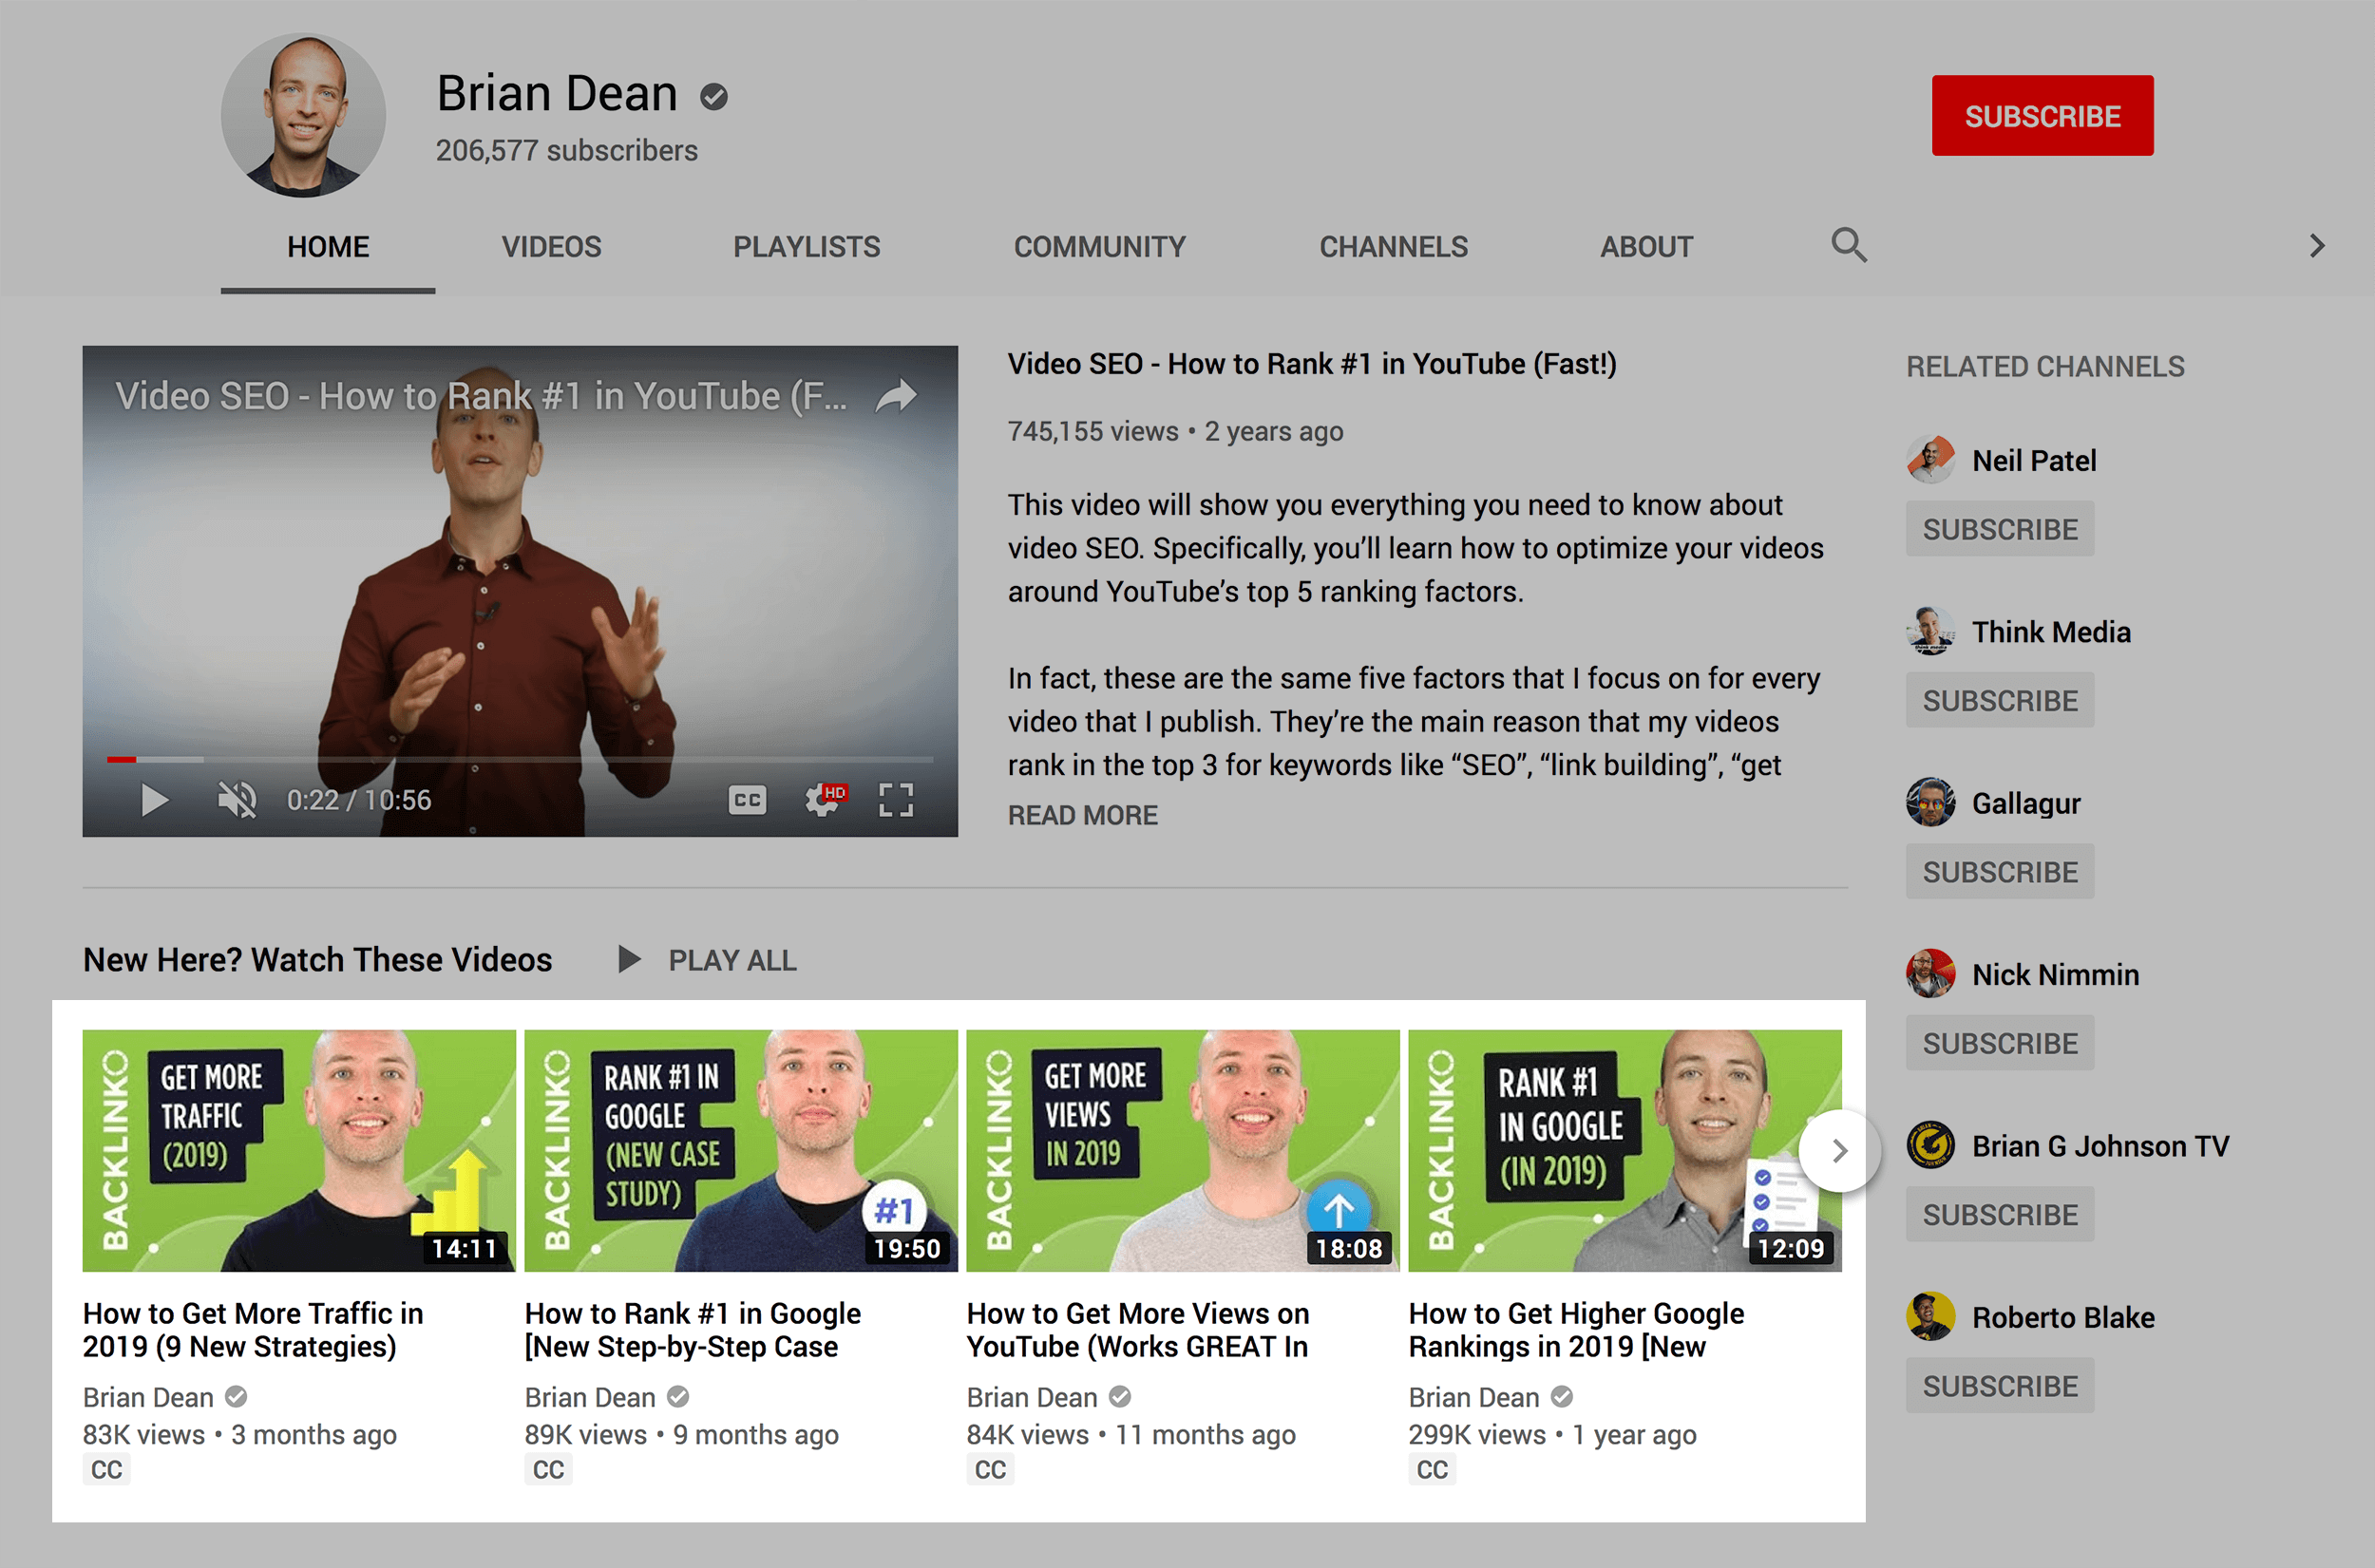Screen dimensions: 2375x1568
Task: Open the channel search magnifier icon
Action: (1848, 245)
